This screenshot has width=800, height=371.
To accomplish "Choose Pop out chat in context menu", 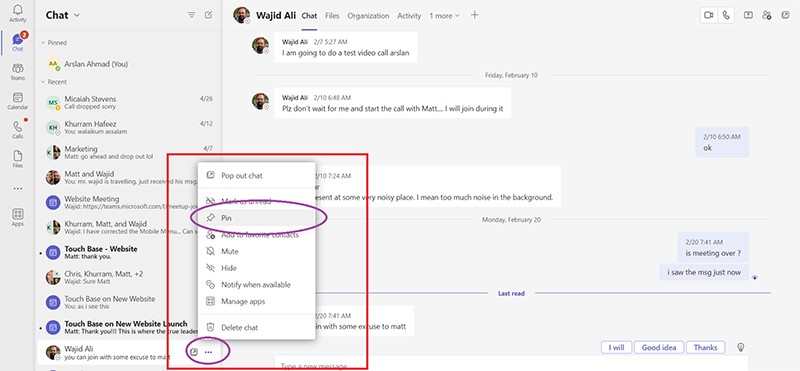I will click(x=256, y=176).
